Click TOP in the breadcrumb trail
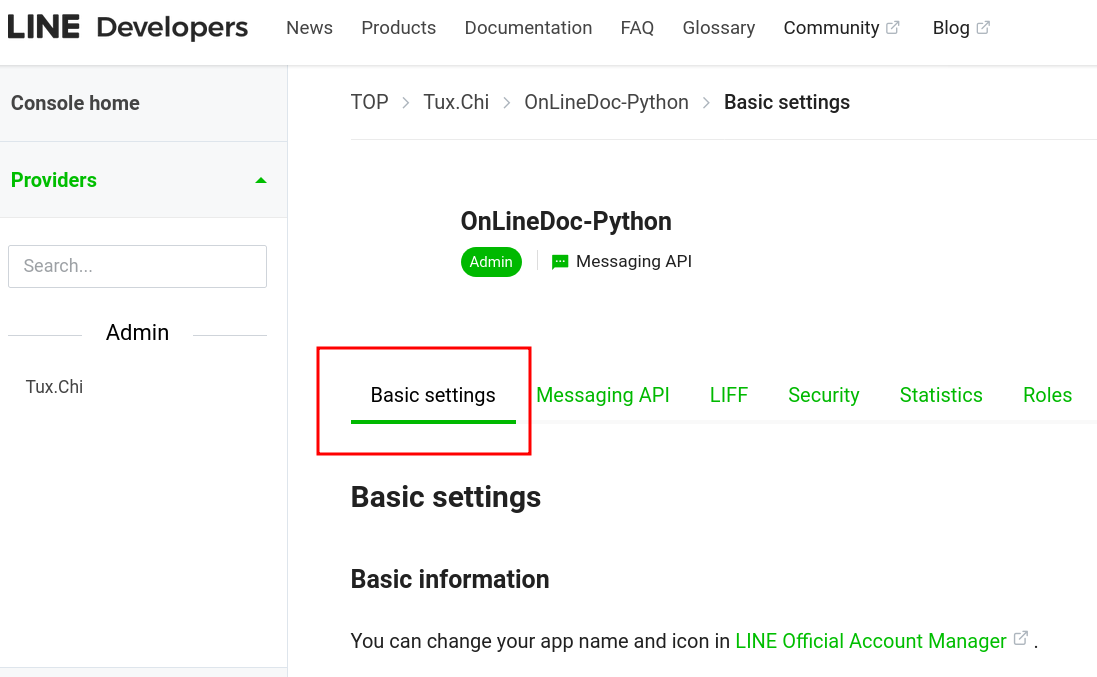 coord(369,102)
